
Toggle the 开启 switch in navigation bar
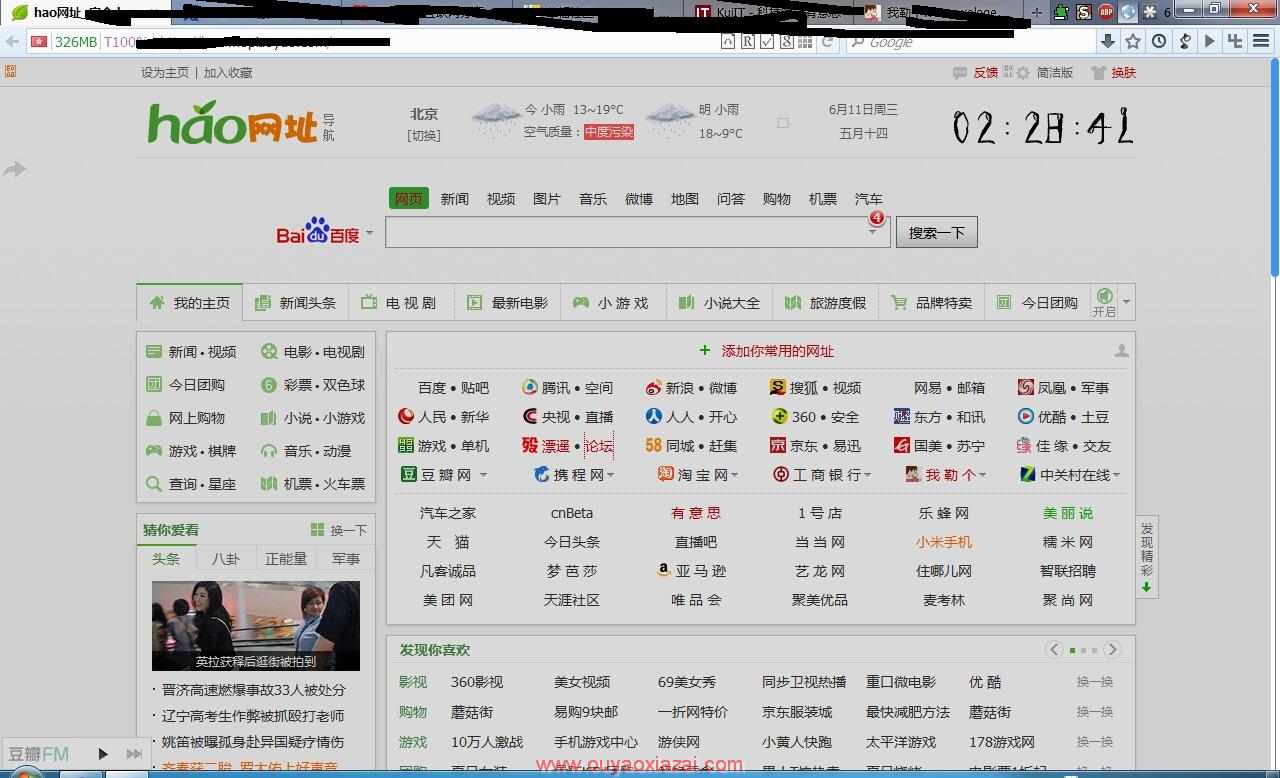[1104, 302]
